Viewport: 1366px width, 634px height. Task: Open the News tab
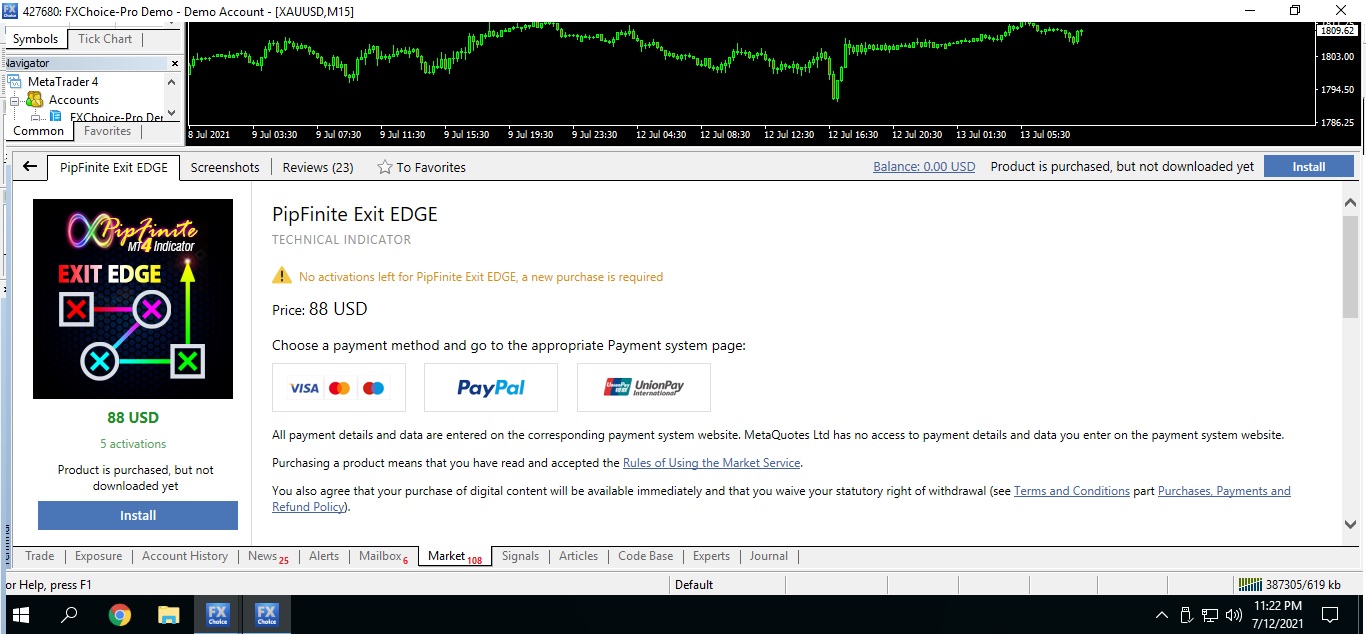[x=268, y=556]
